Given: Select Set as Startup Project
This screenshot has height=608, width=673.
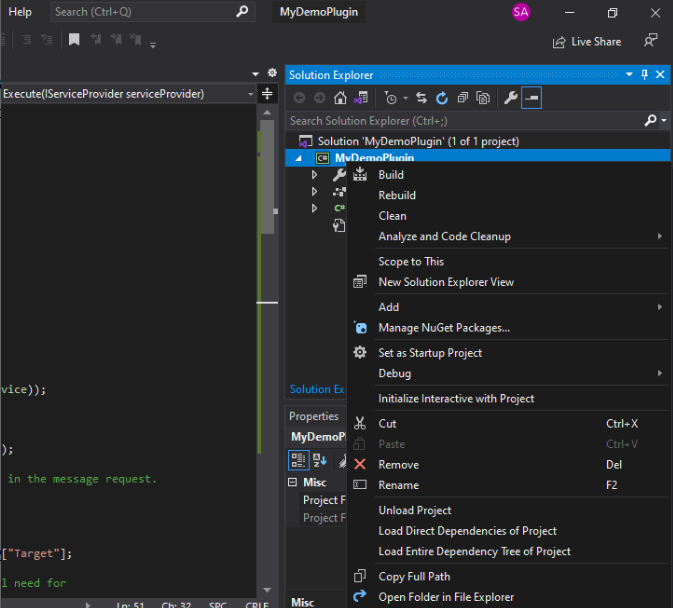Looking at the screenshot, I should [x=509, y=353].
